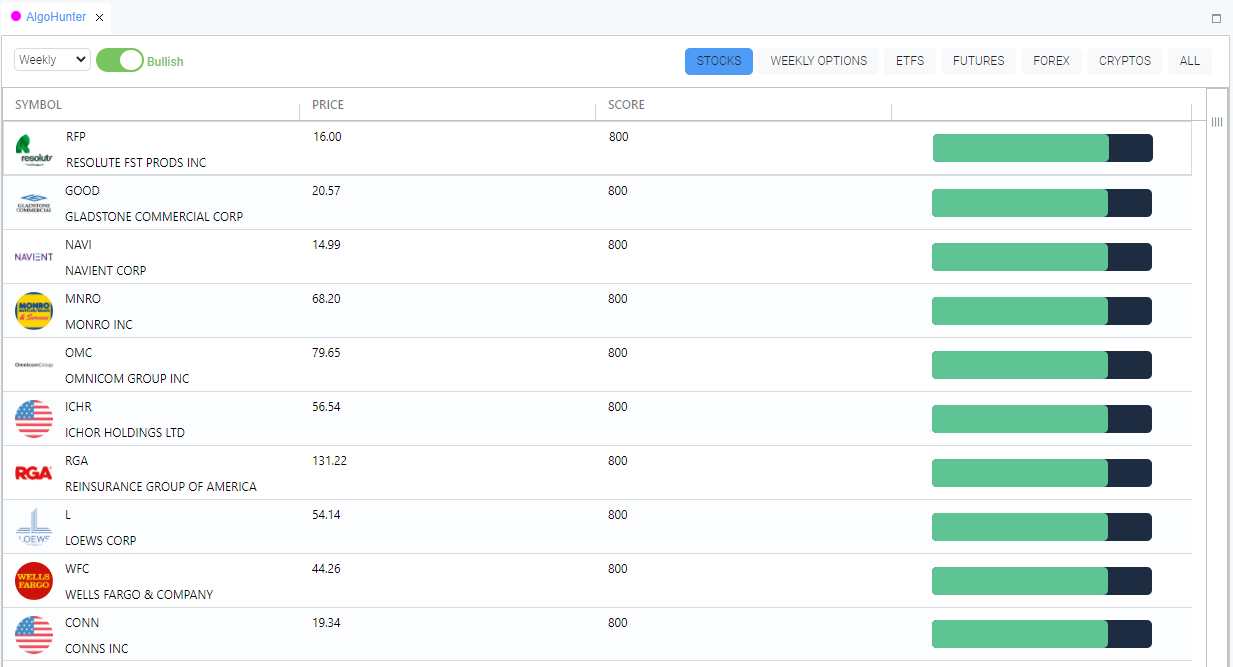
Task: Click the flag icon beside CONN
Action: point(34,635)
